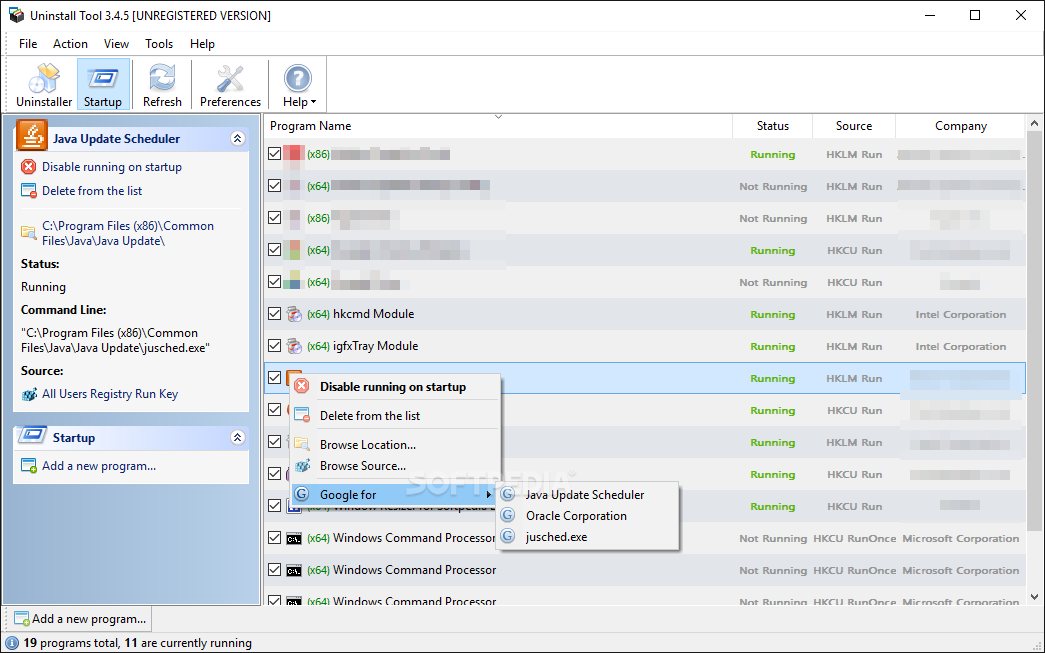
Task: Click the Uninstall Tool title bar icon
Action: pos(16,15)
